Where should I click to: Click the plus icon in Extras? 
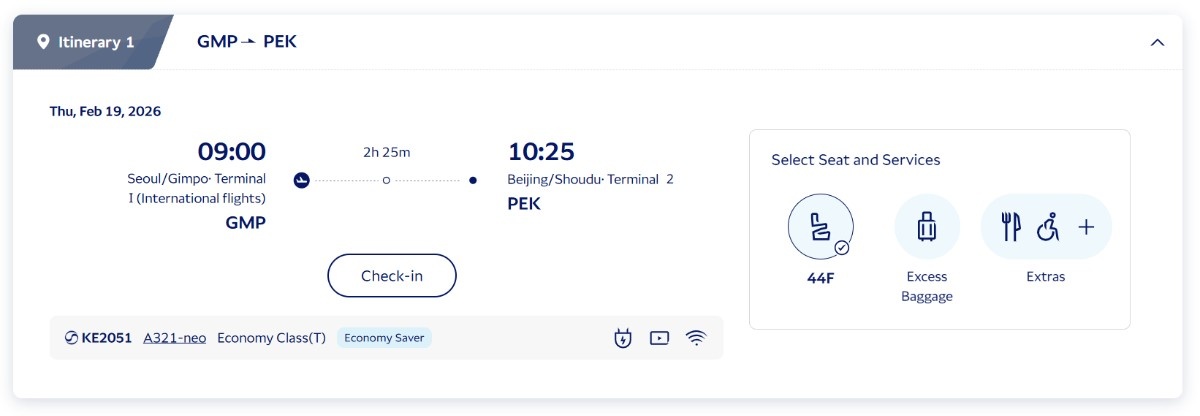coord(1086,227)
